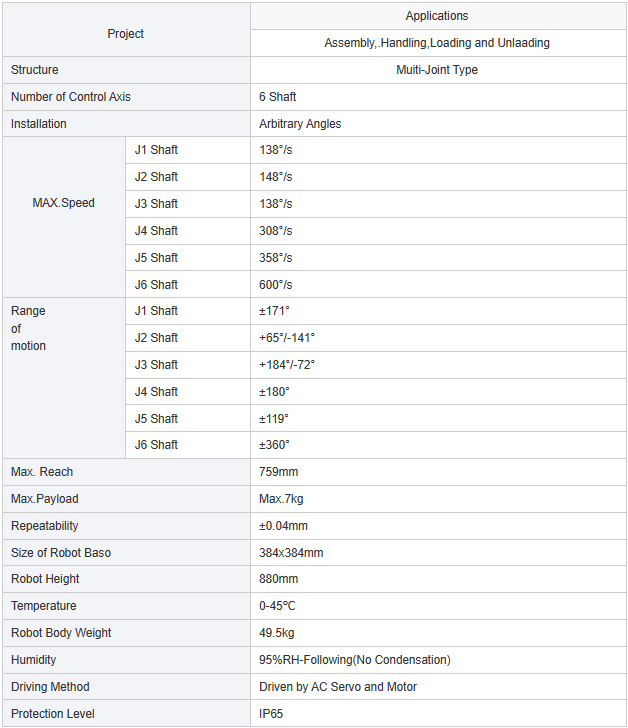
Task: Click the Max.7kg payload value
Action: point(283,499)
